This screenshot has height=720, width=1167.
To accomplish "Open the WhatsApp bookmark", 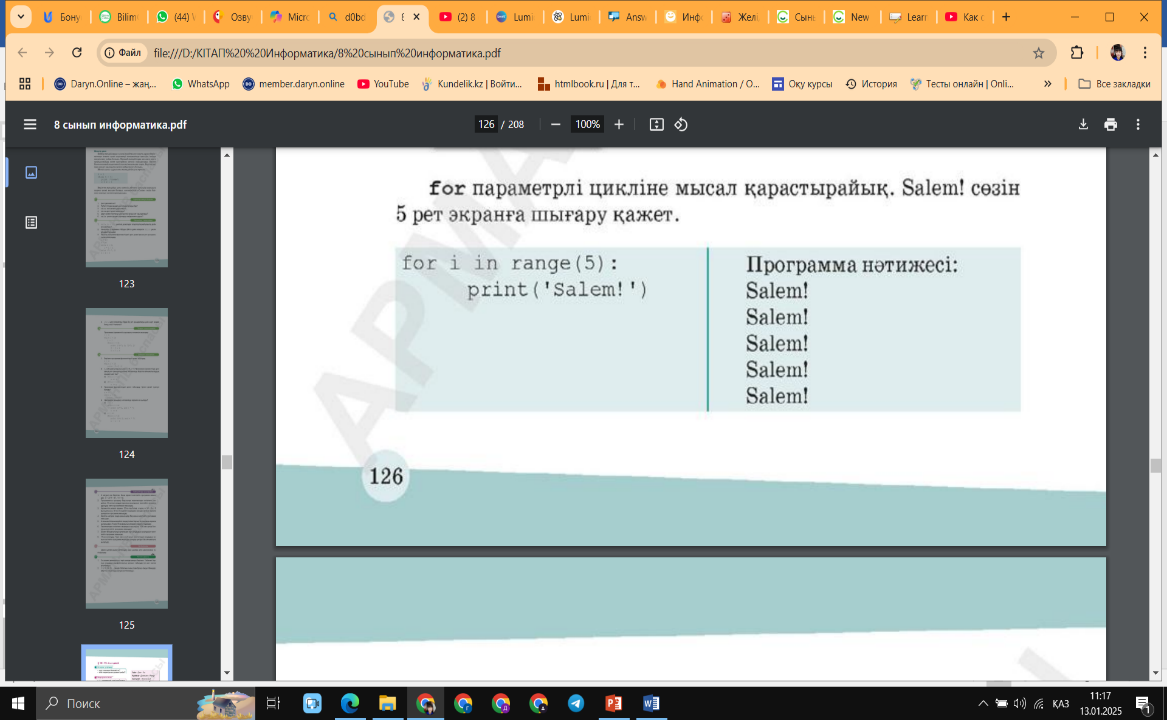I will (x=200, y=84).
